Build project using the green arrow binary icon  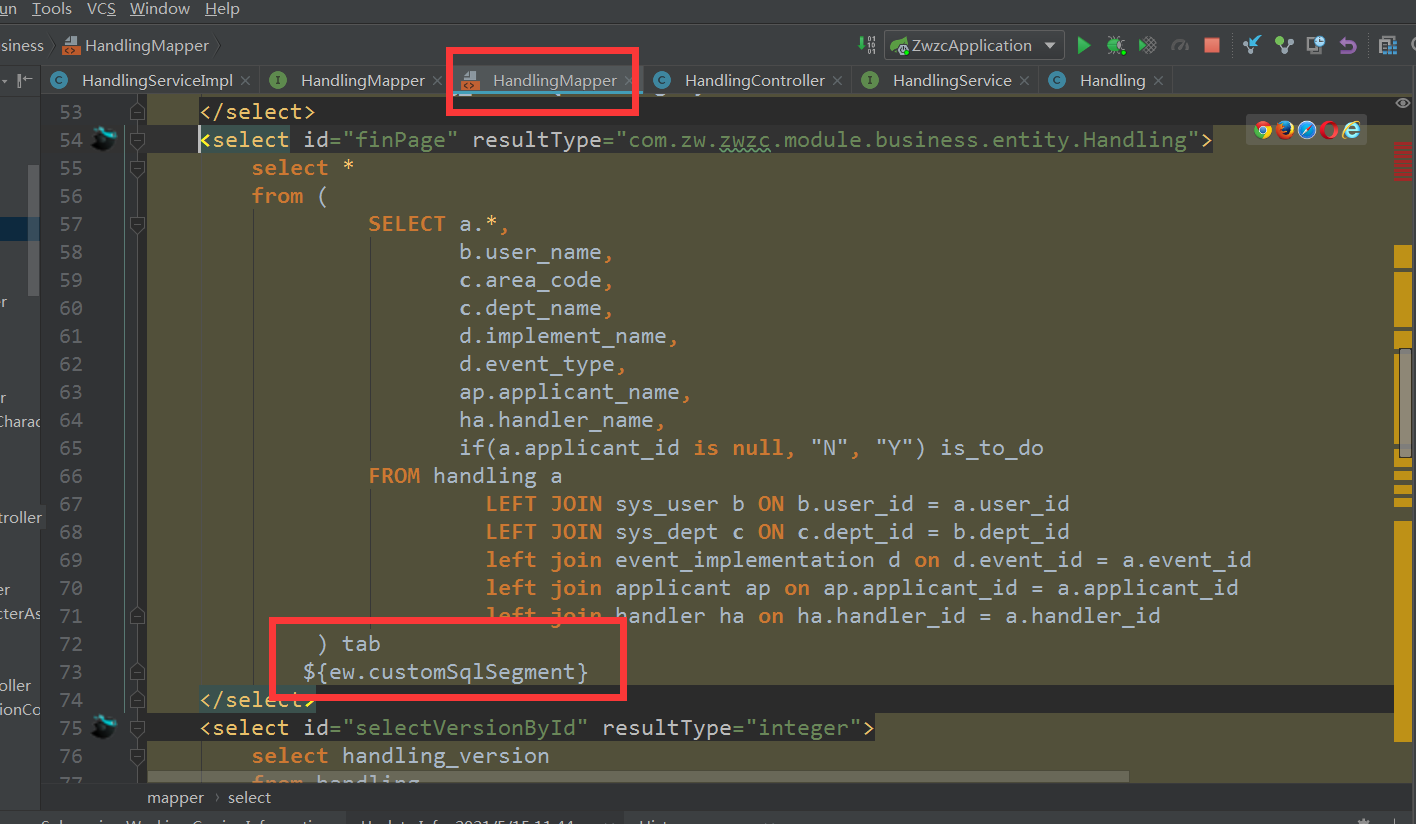866,45
